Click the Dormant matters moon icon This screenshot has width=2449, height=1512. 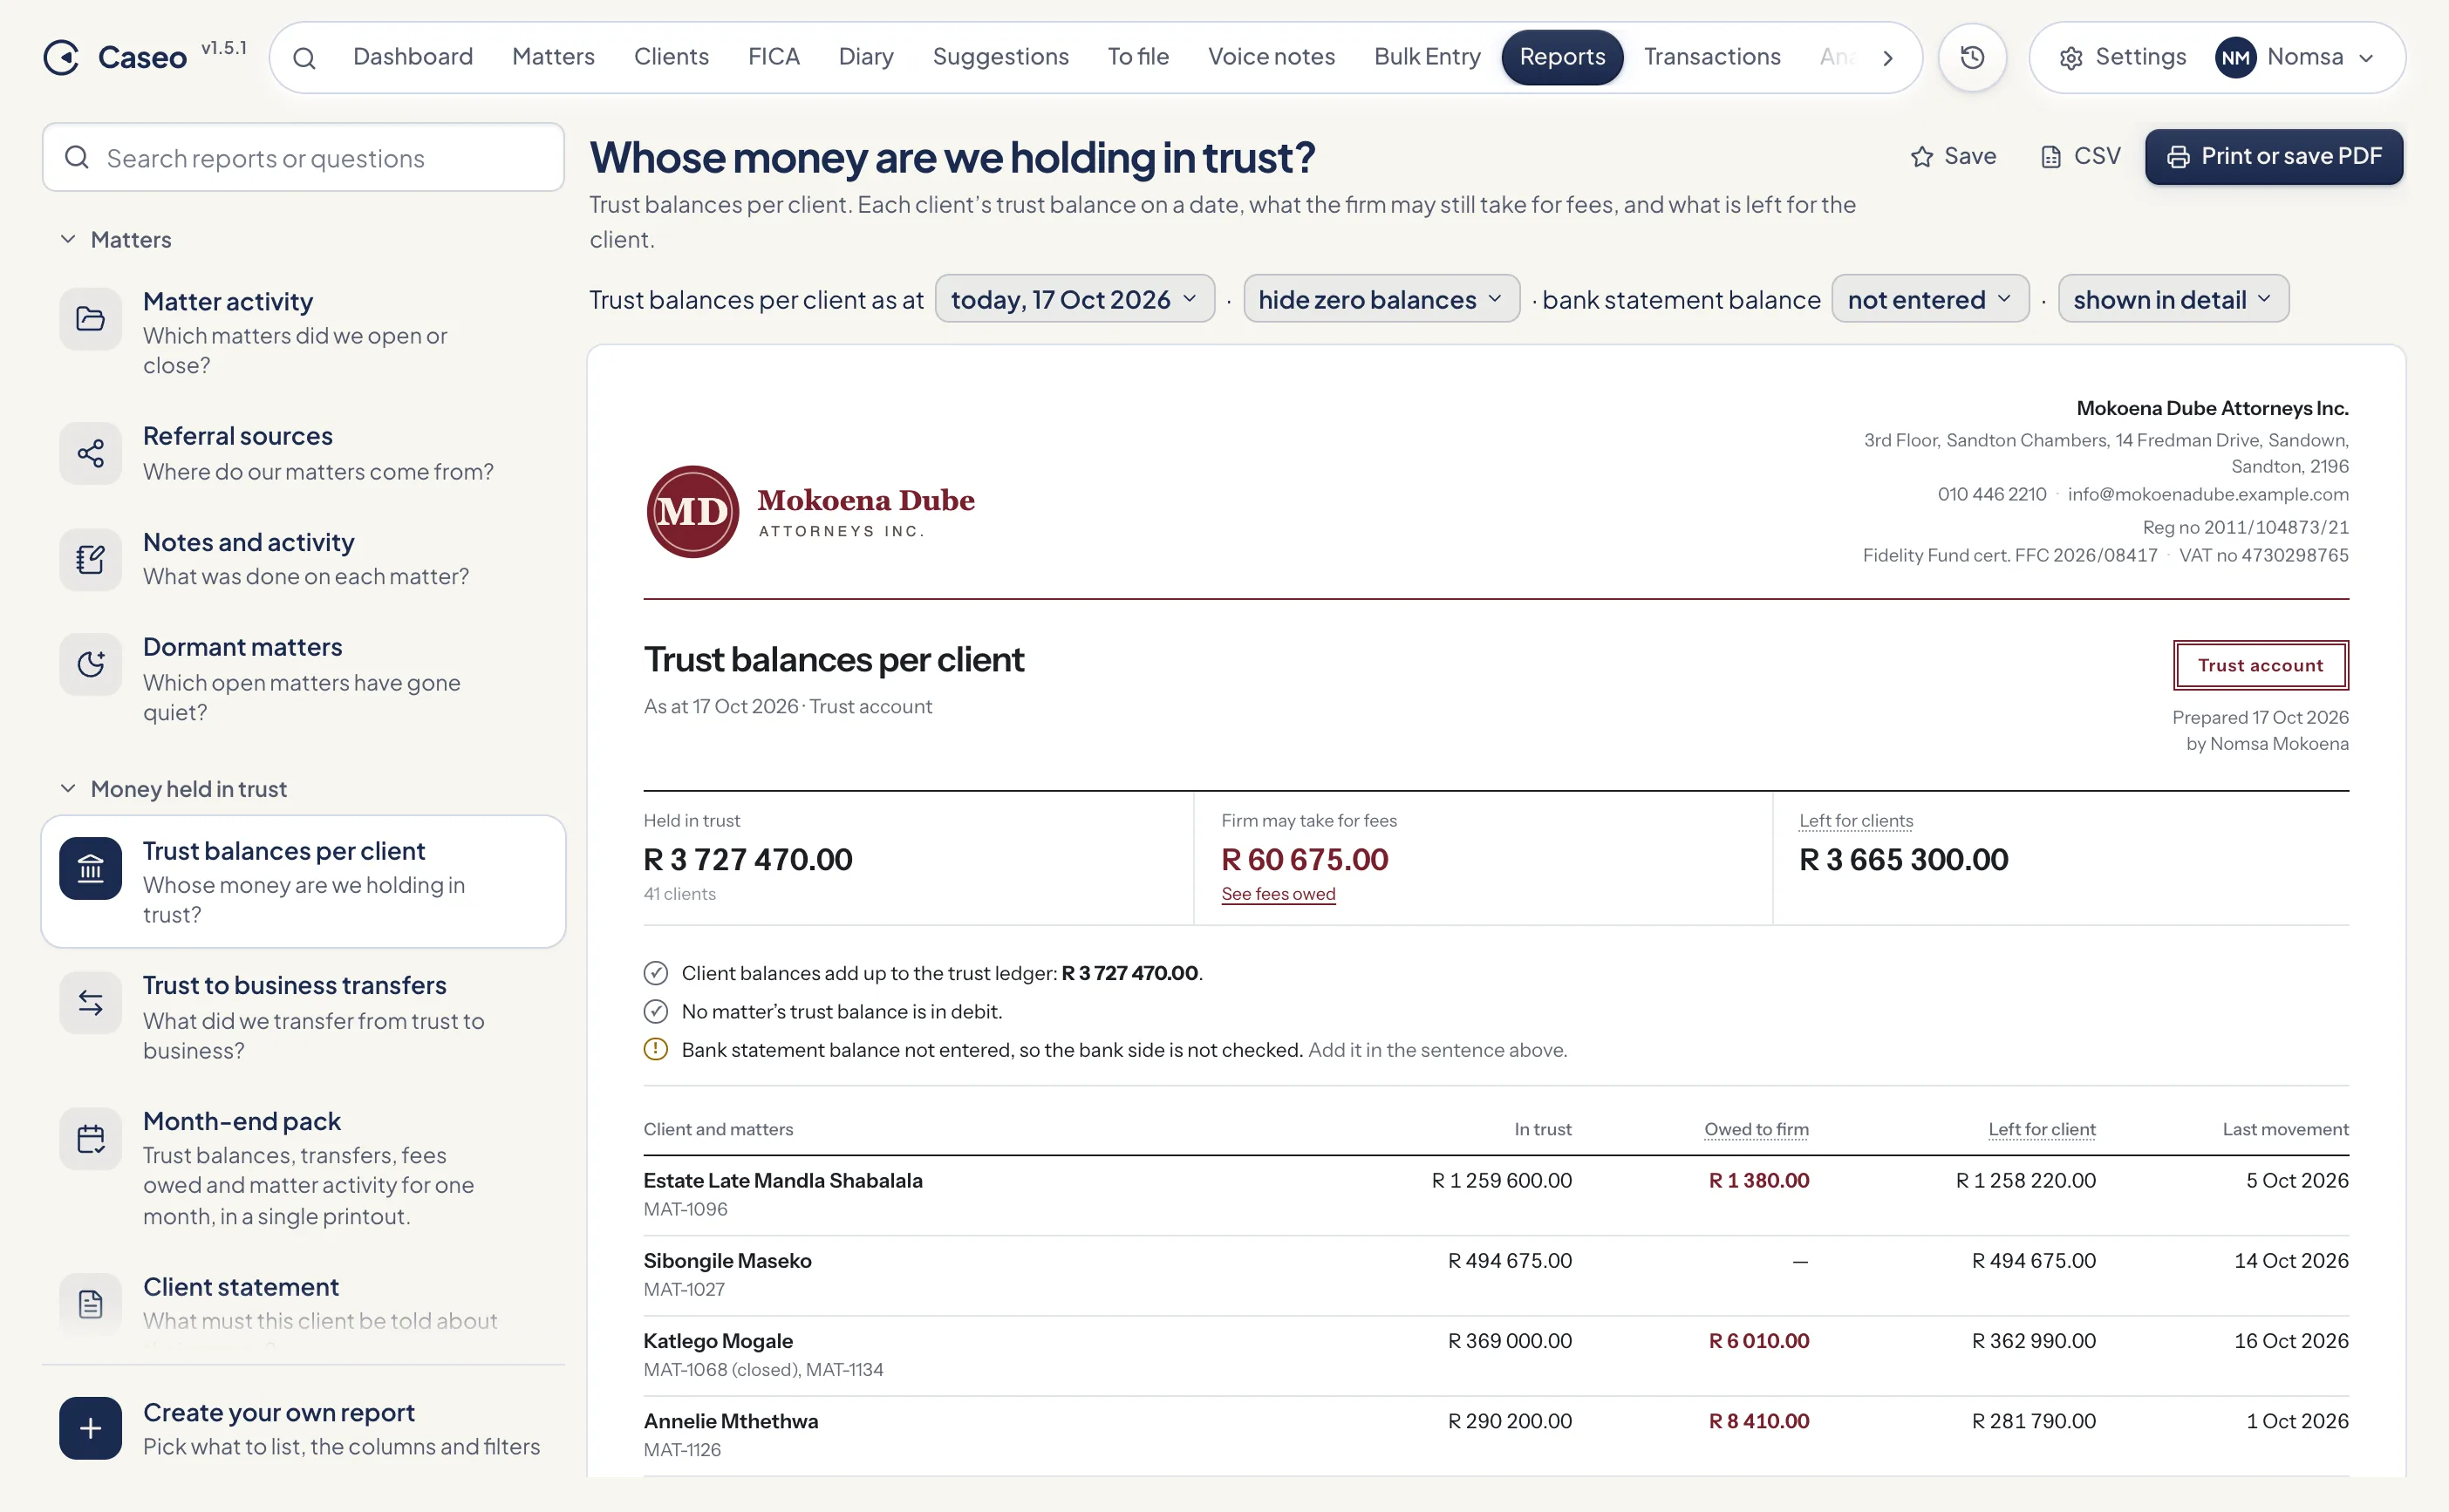click(x=90, y=664)
